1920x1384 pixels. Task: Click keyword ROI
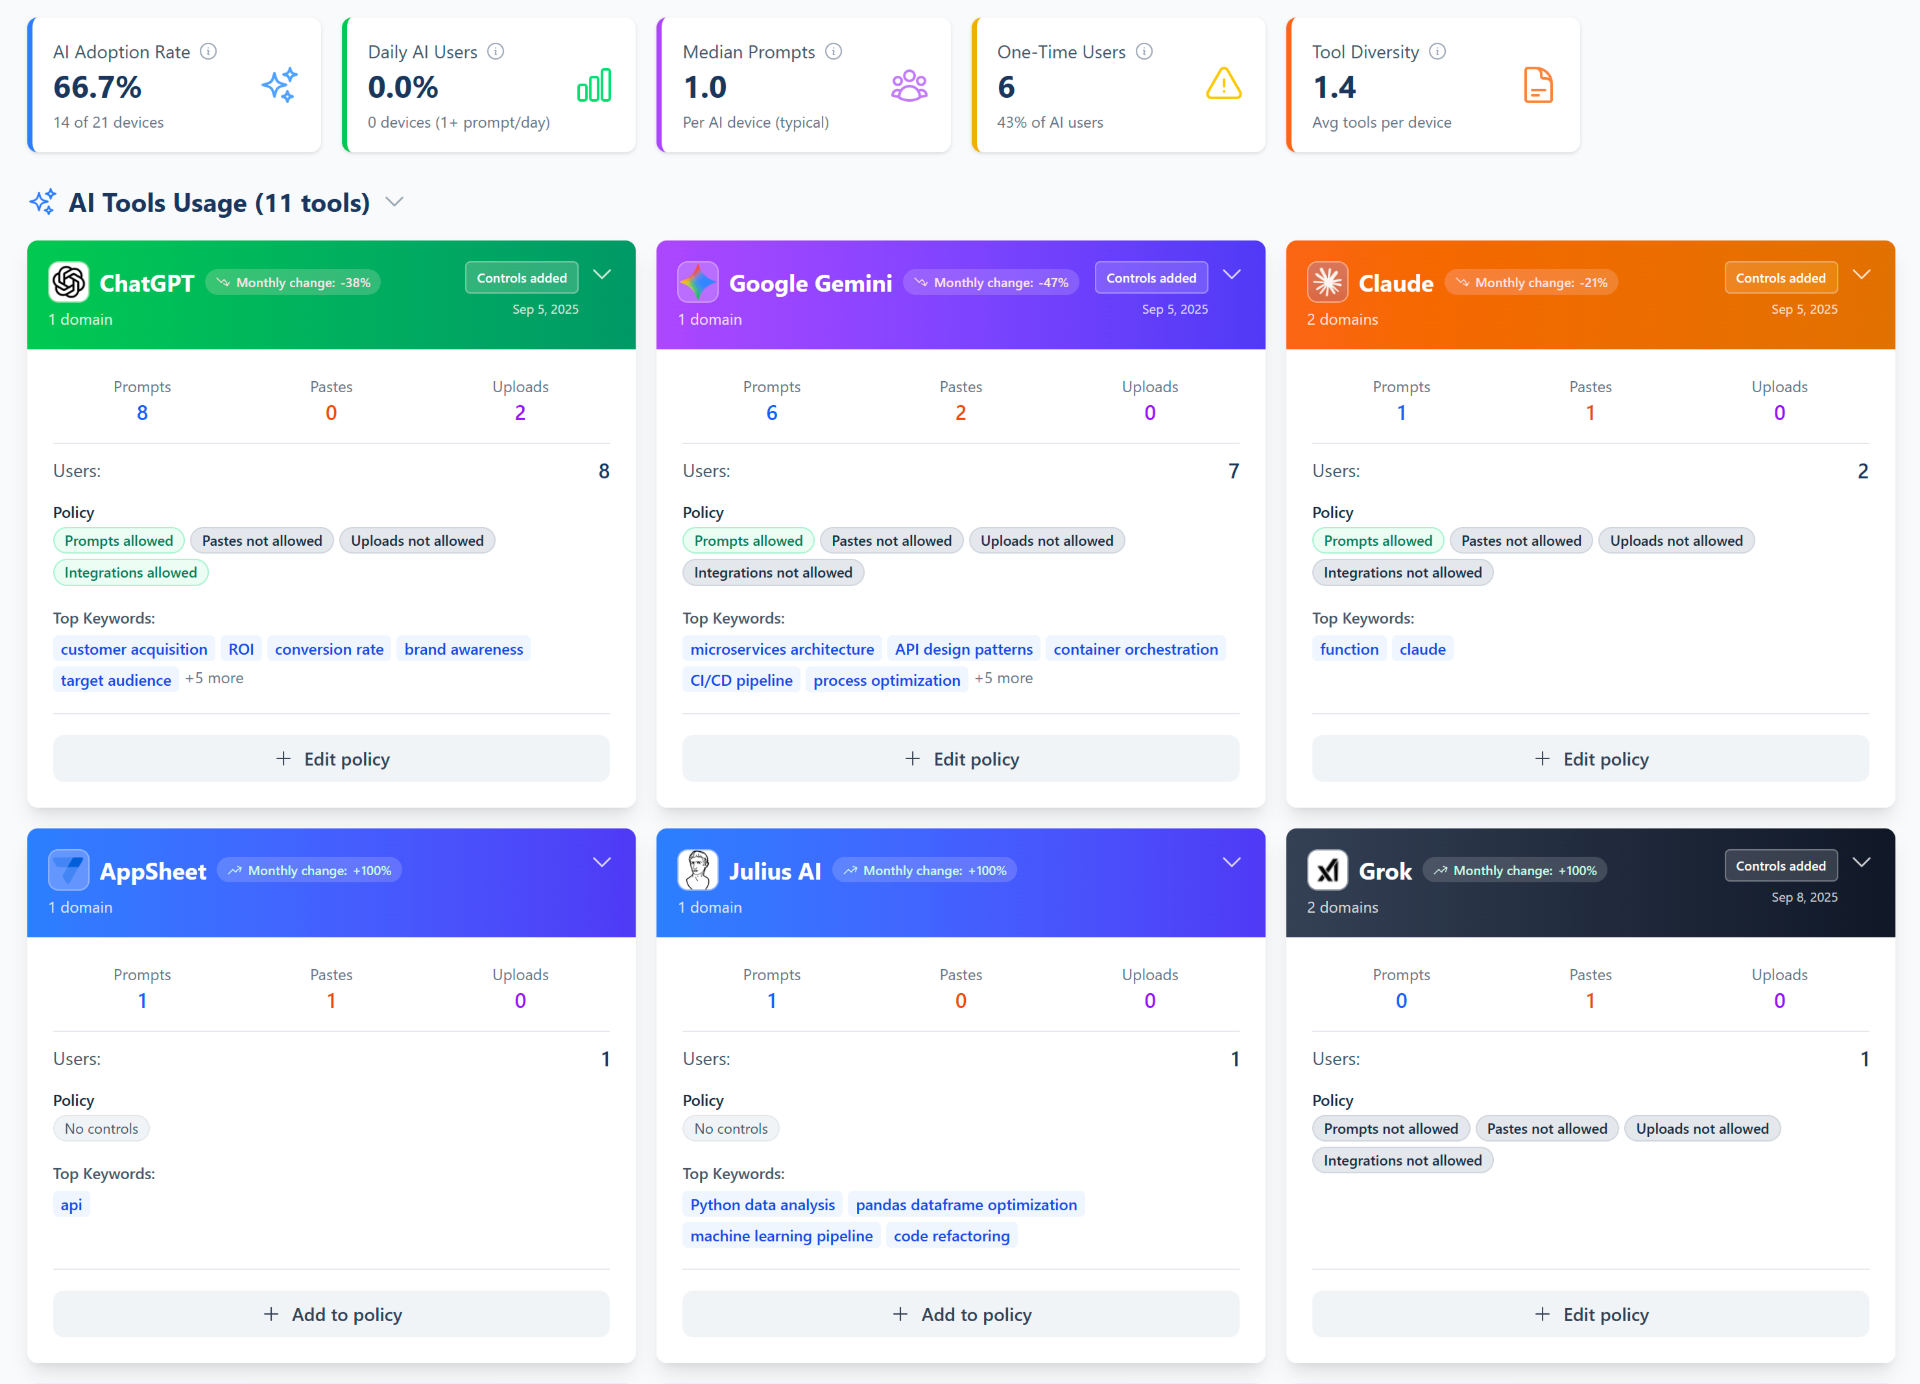point(241,649)
